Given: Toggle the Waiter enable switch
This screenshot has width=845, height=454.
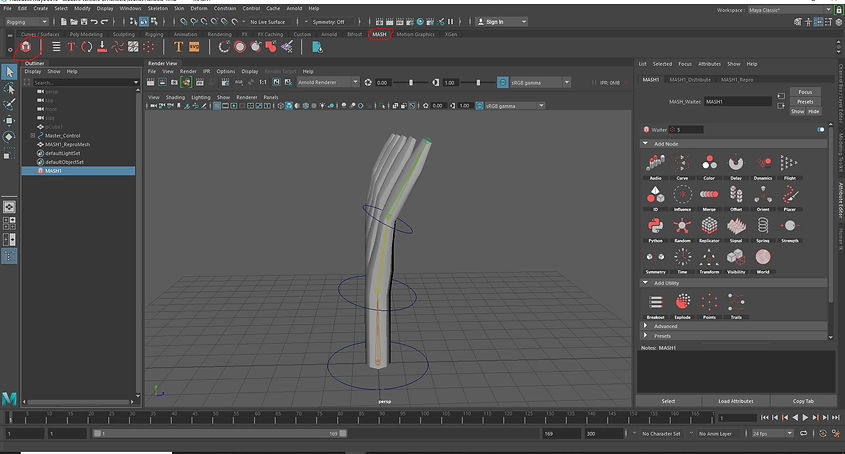Looking at the screenshot, I should (820, 129).
